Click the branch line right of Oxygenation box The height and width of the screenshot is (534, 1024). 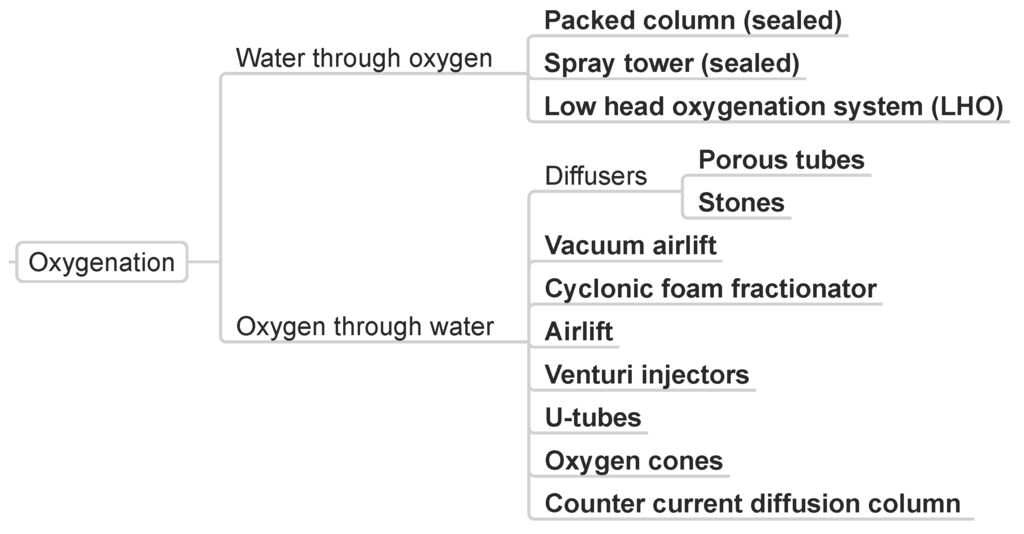click(203, 263)
